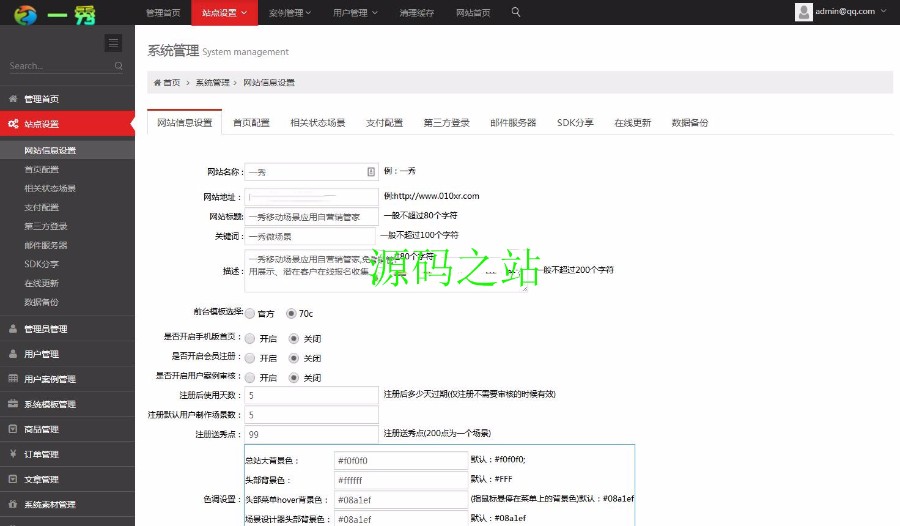Focus the sidebar Search input
900x526 pixels.
pos(60,66)
